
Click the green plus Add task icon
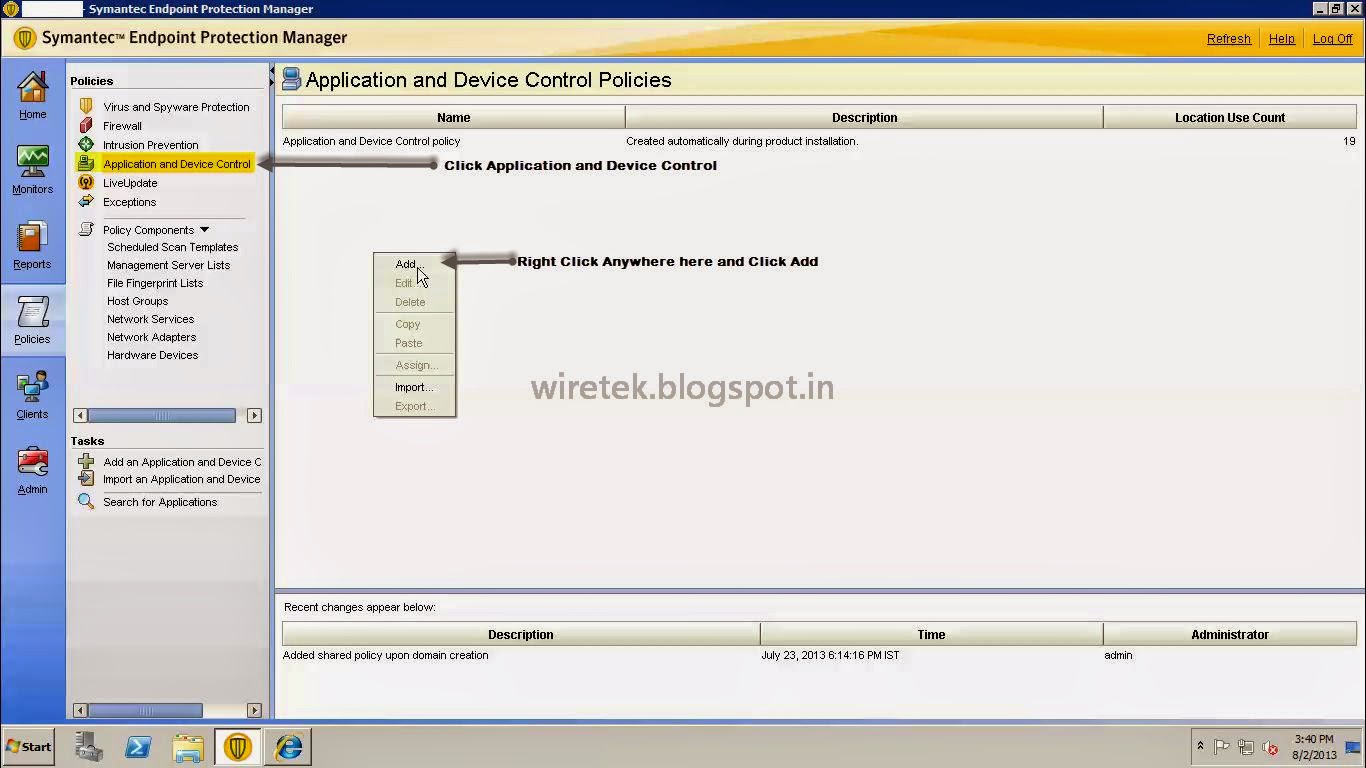[86, 461]
